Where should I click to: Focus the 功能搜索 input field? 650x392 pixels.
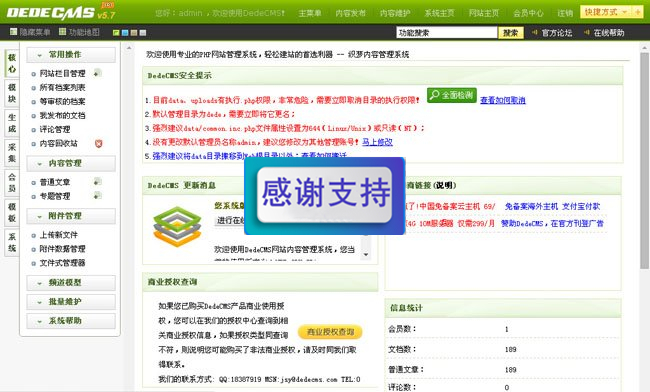coord(447,32)
